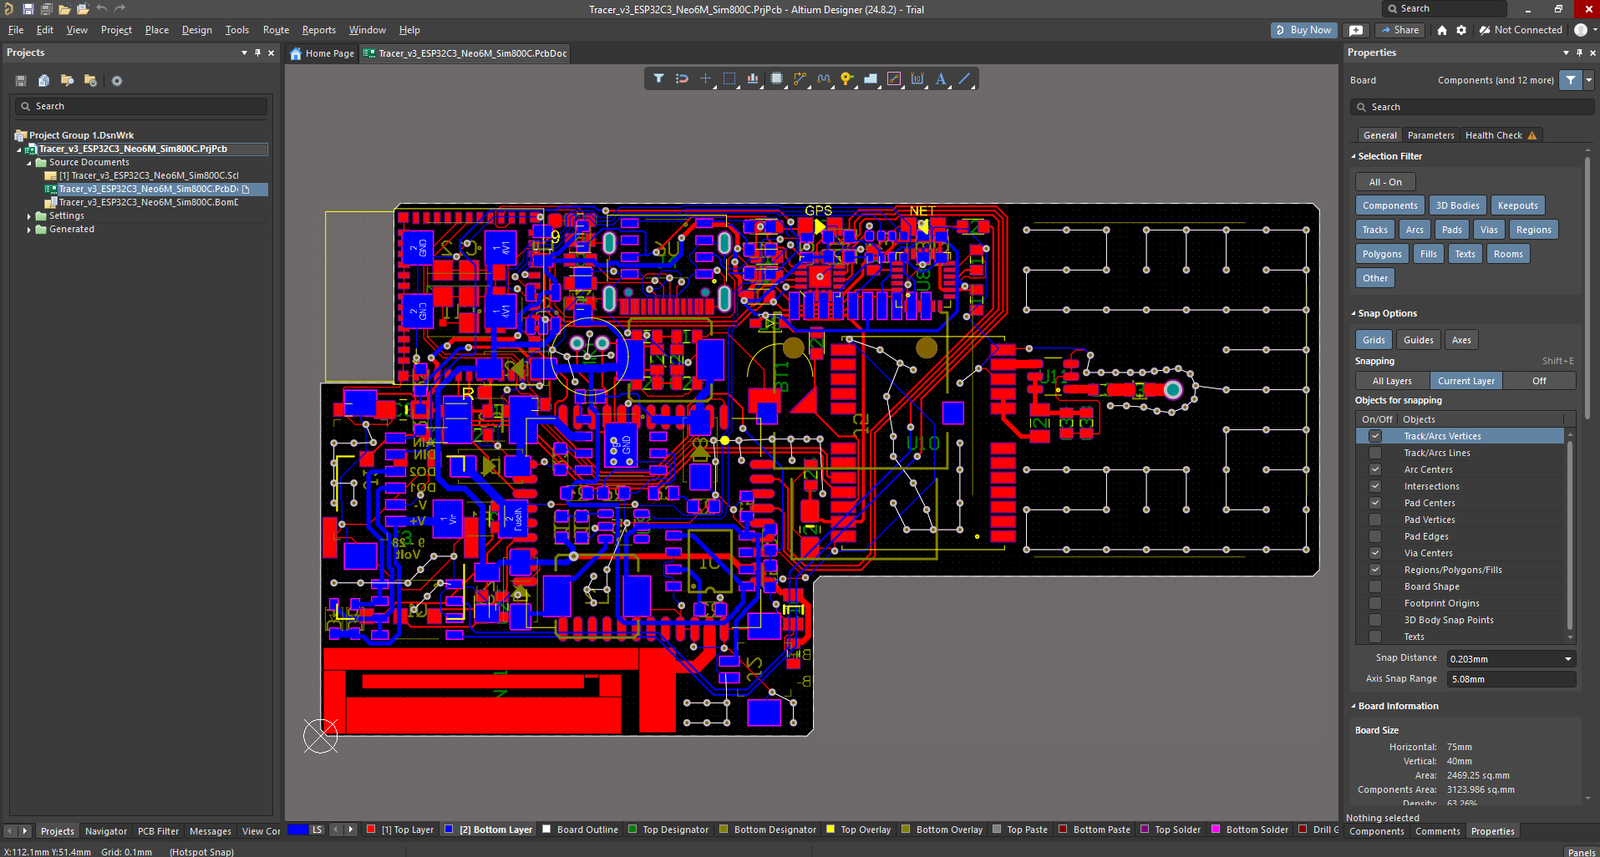Switch to the Home Page tab

322,54
